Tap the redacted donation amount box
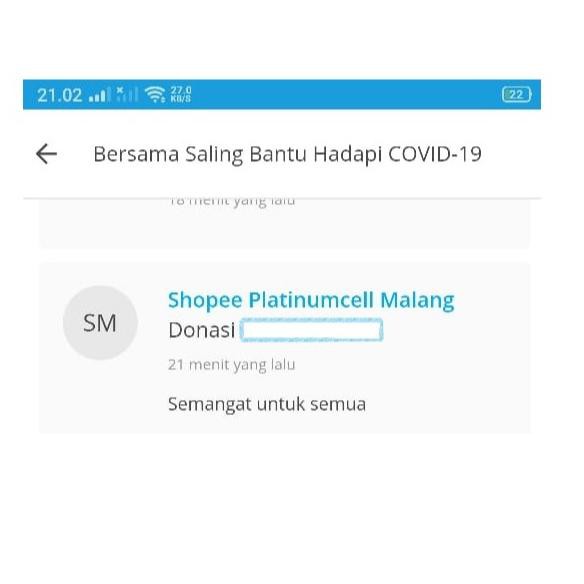 tap(311, 330)
